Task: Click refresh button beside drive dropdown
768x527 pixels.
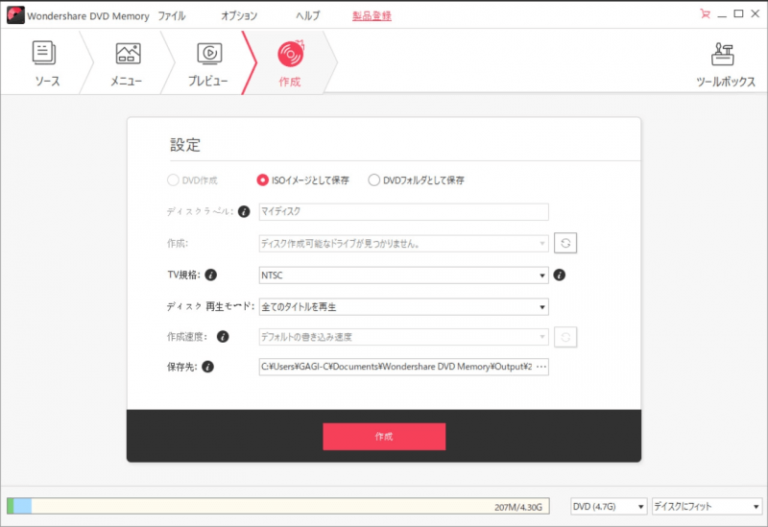Action: [x=566, y=243]
